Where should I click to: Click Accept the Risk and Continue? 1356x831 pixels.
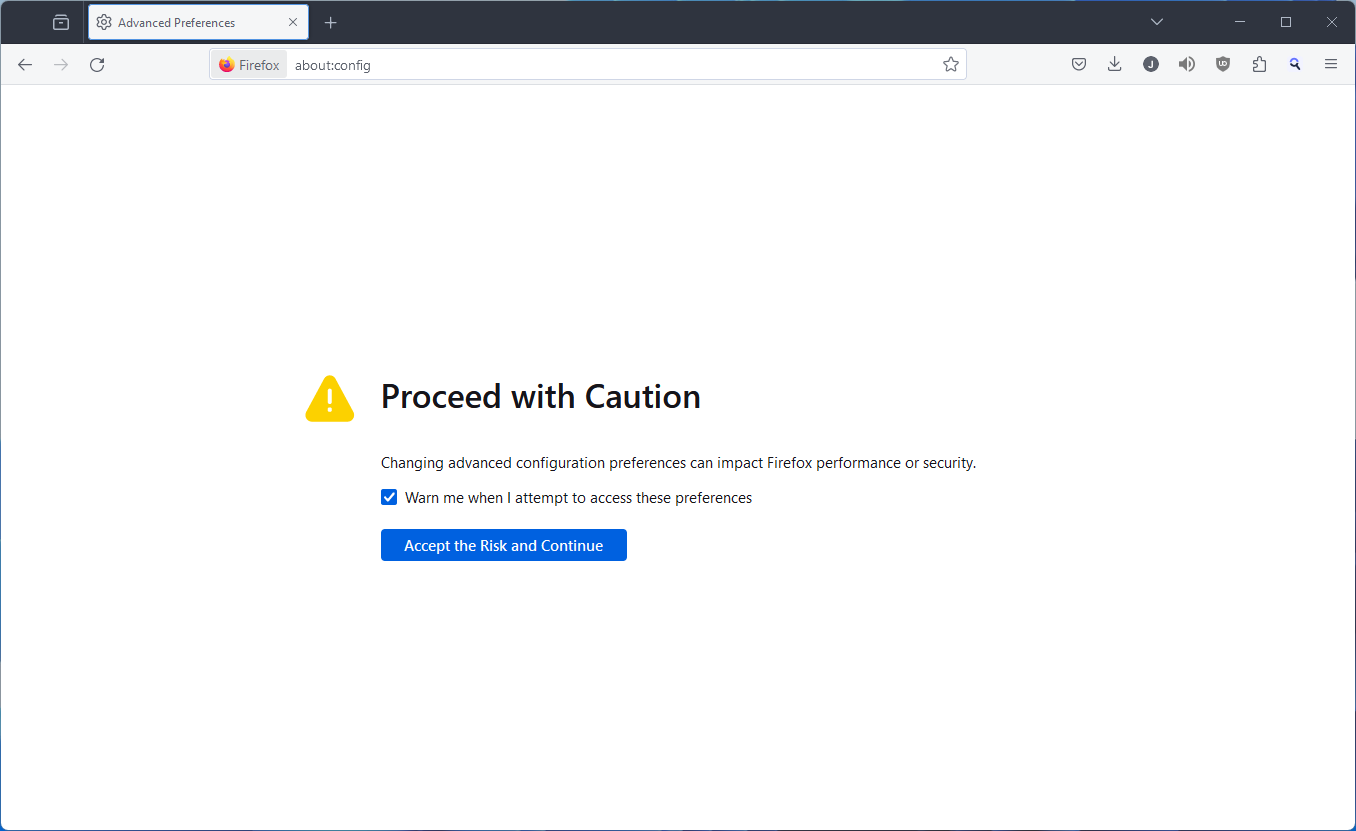(504, 545)
